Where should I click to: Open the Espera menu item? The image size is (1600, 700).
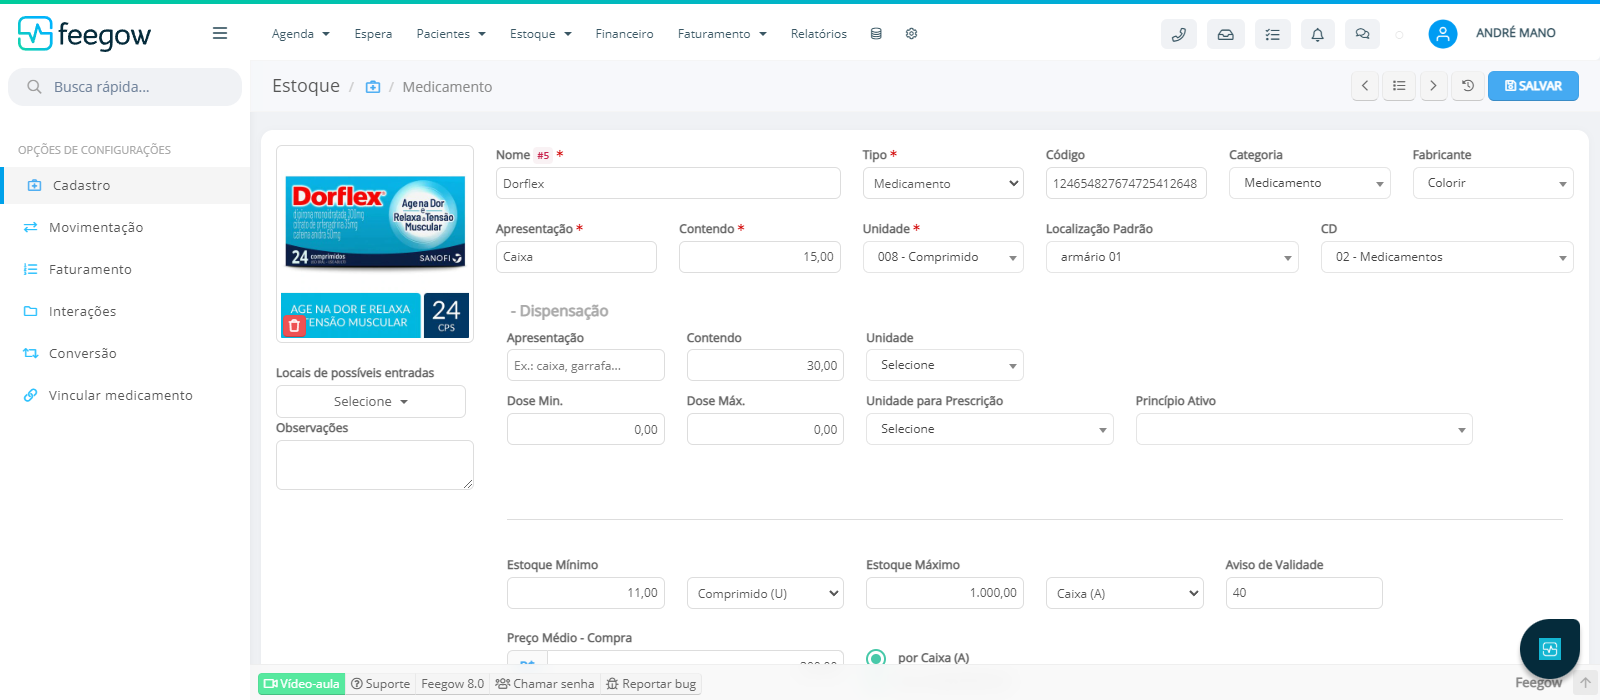[373, 34]
